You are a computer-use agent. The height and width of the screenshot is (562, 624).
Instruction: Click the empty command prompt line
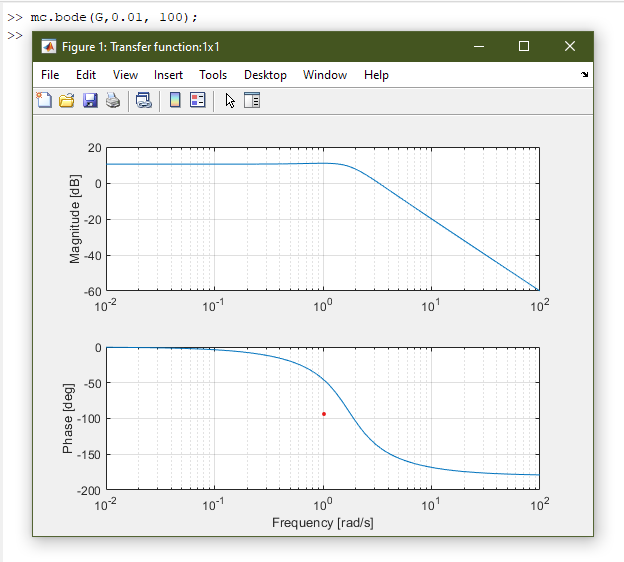pos(15,35)
